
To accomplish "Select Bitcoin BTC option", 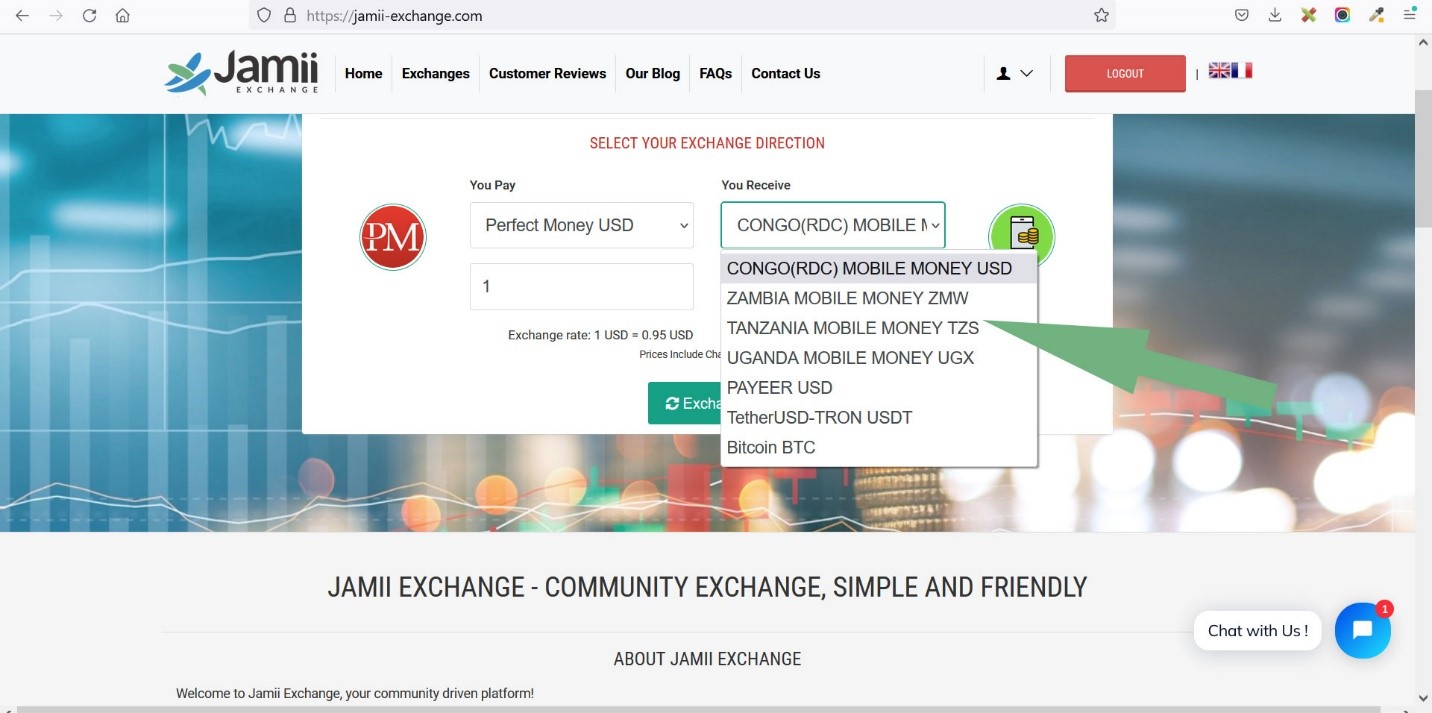I will [x=879, y=448].
